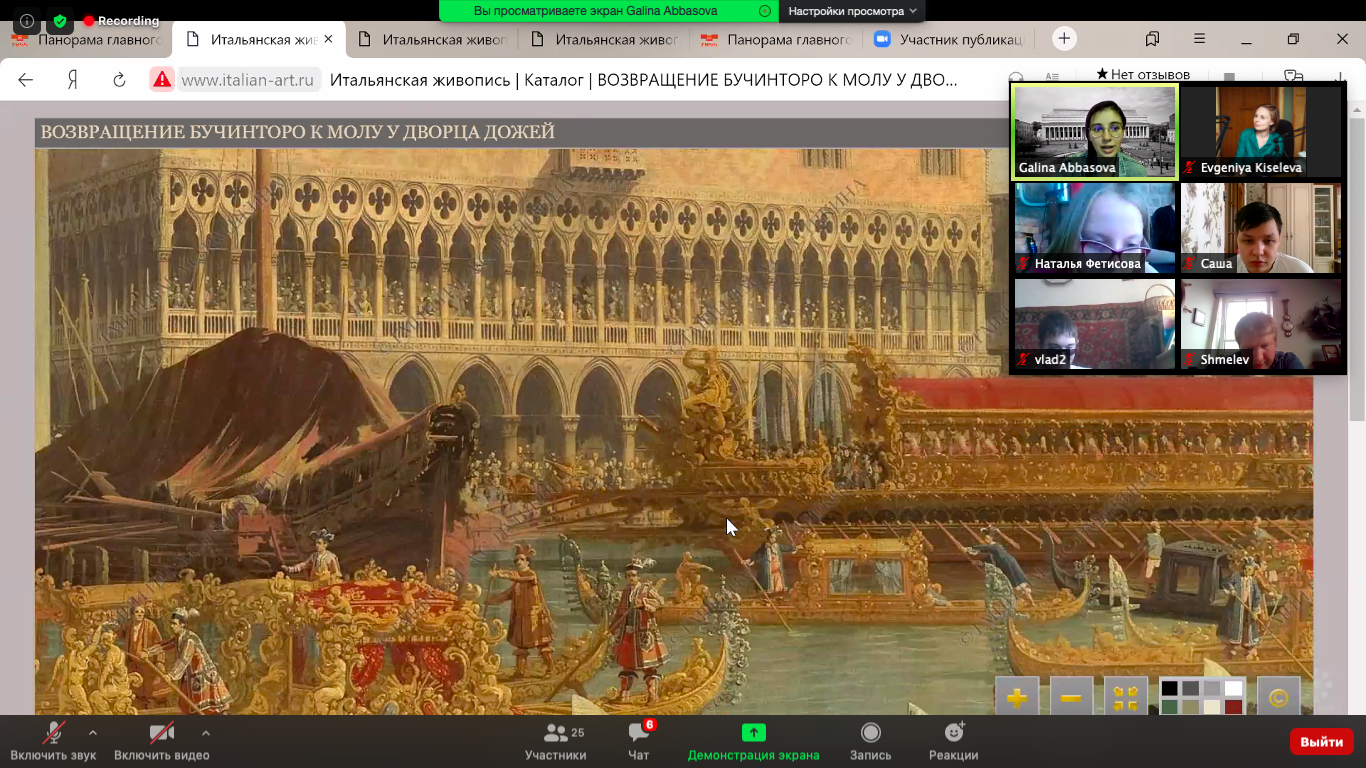Zoom in painting with yellow plus icon
Screen dimensions: 1366x768
[1017, 698]
